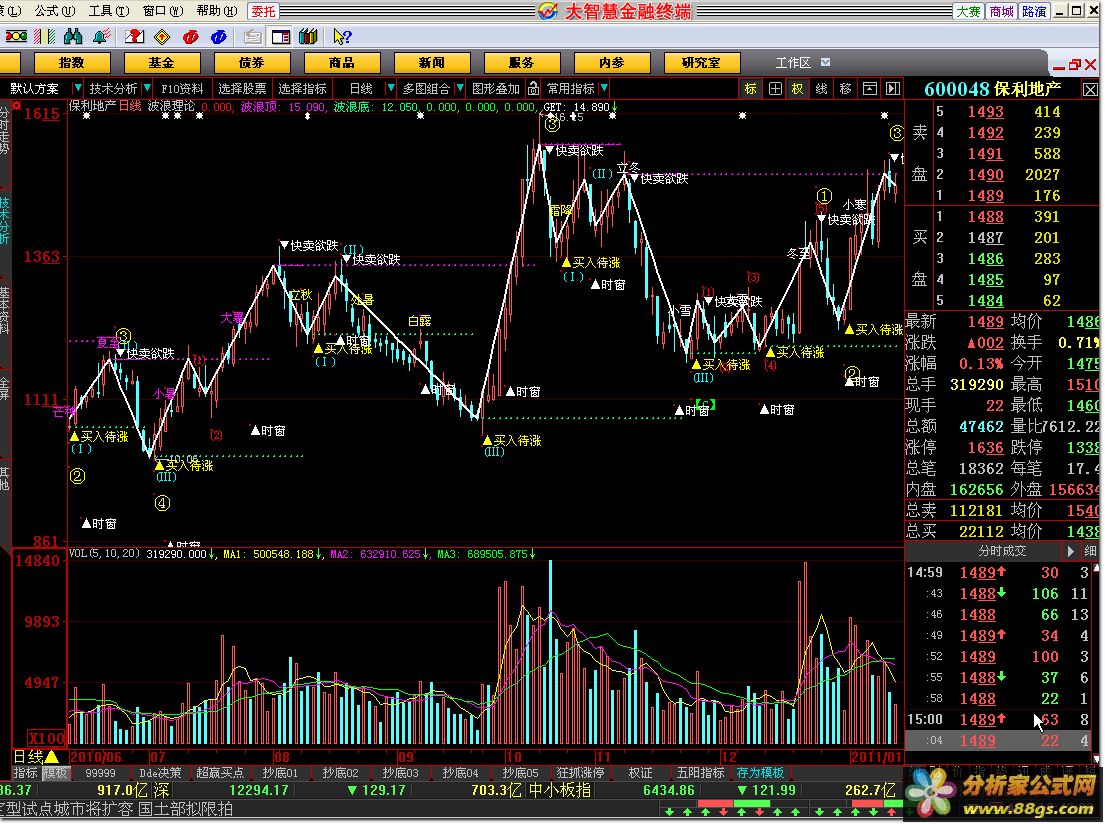Click the crosshair grid icon in the chart toolbar
Image resolution: width=1105 pixels, height=824 pixels.
click(x=775, y=88)
